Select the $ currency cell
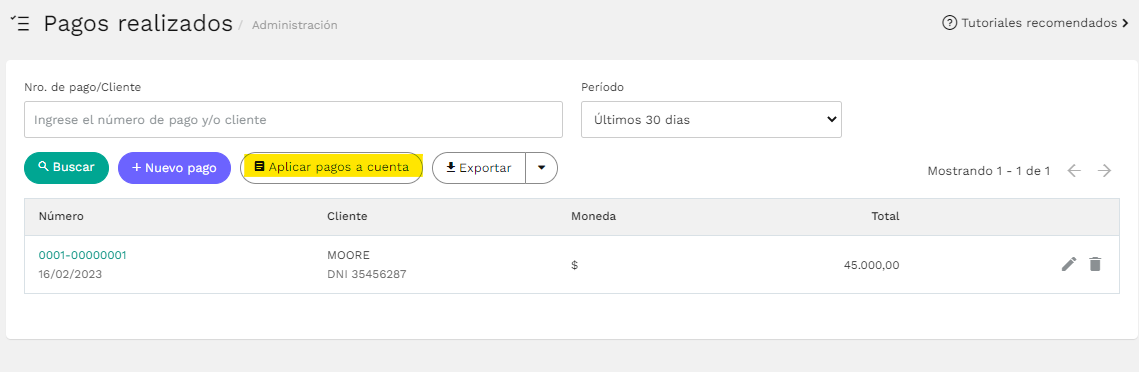The width and height of the screenshot is (1139, 372). click(x=575, y=265)
